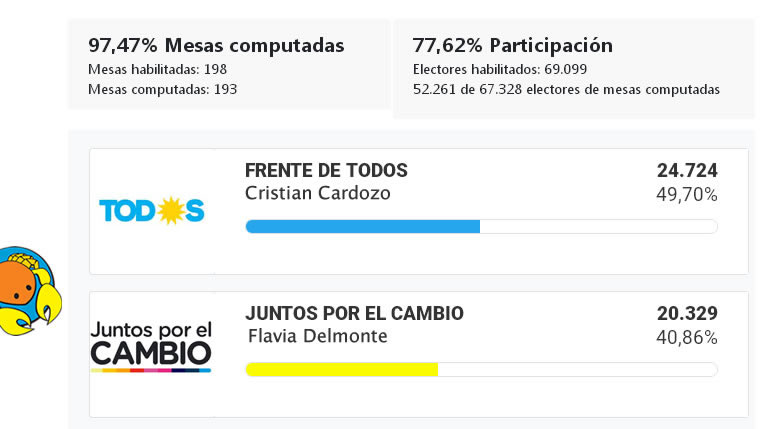
Task: Select the JUNTOS POR EL CAMBIO heading
Action: (354, 314)
